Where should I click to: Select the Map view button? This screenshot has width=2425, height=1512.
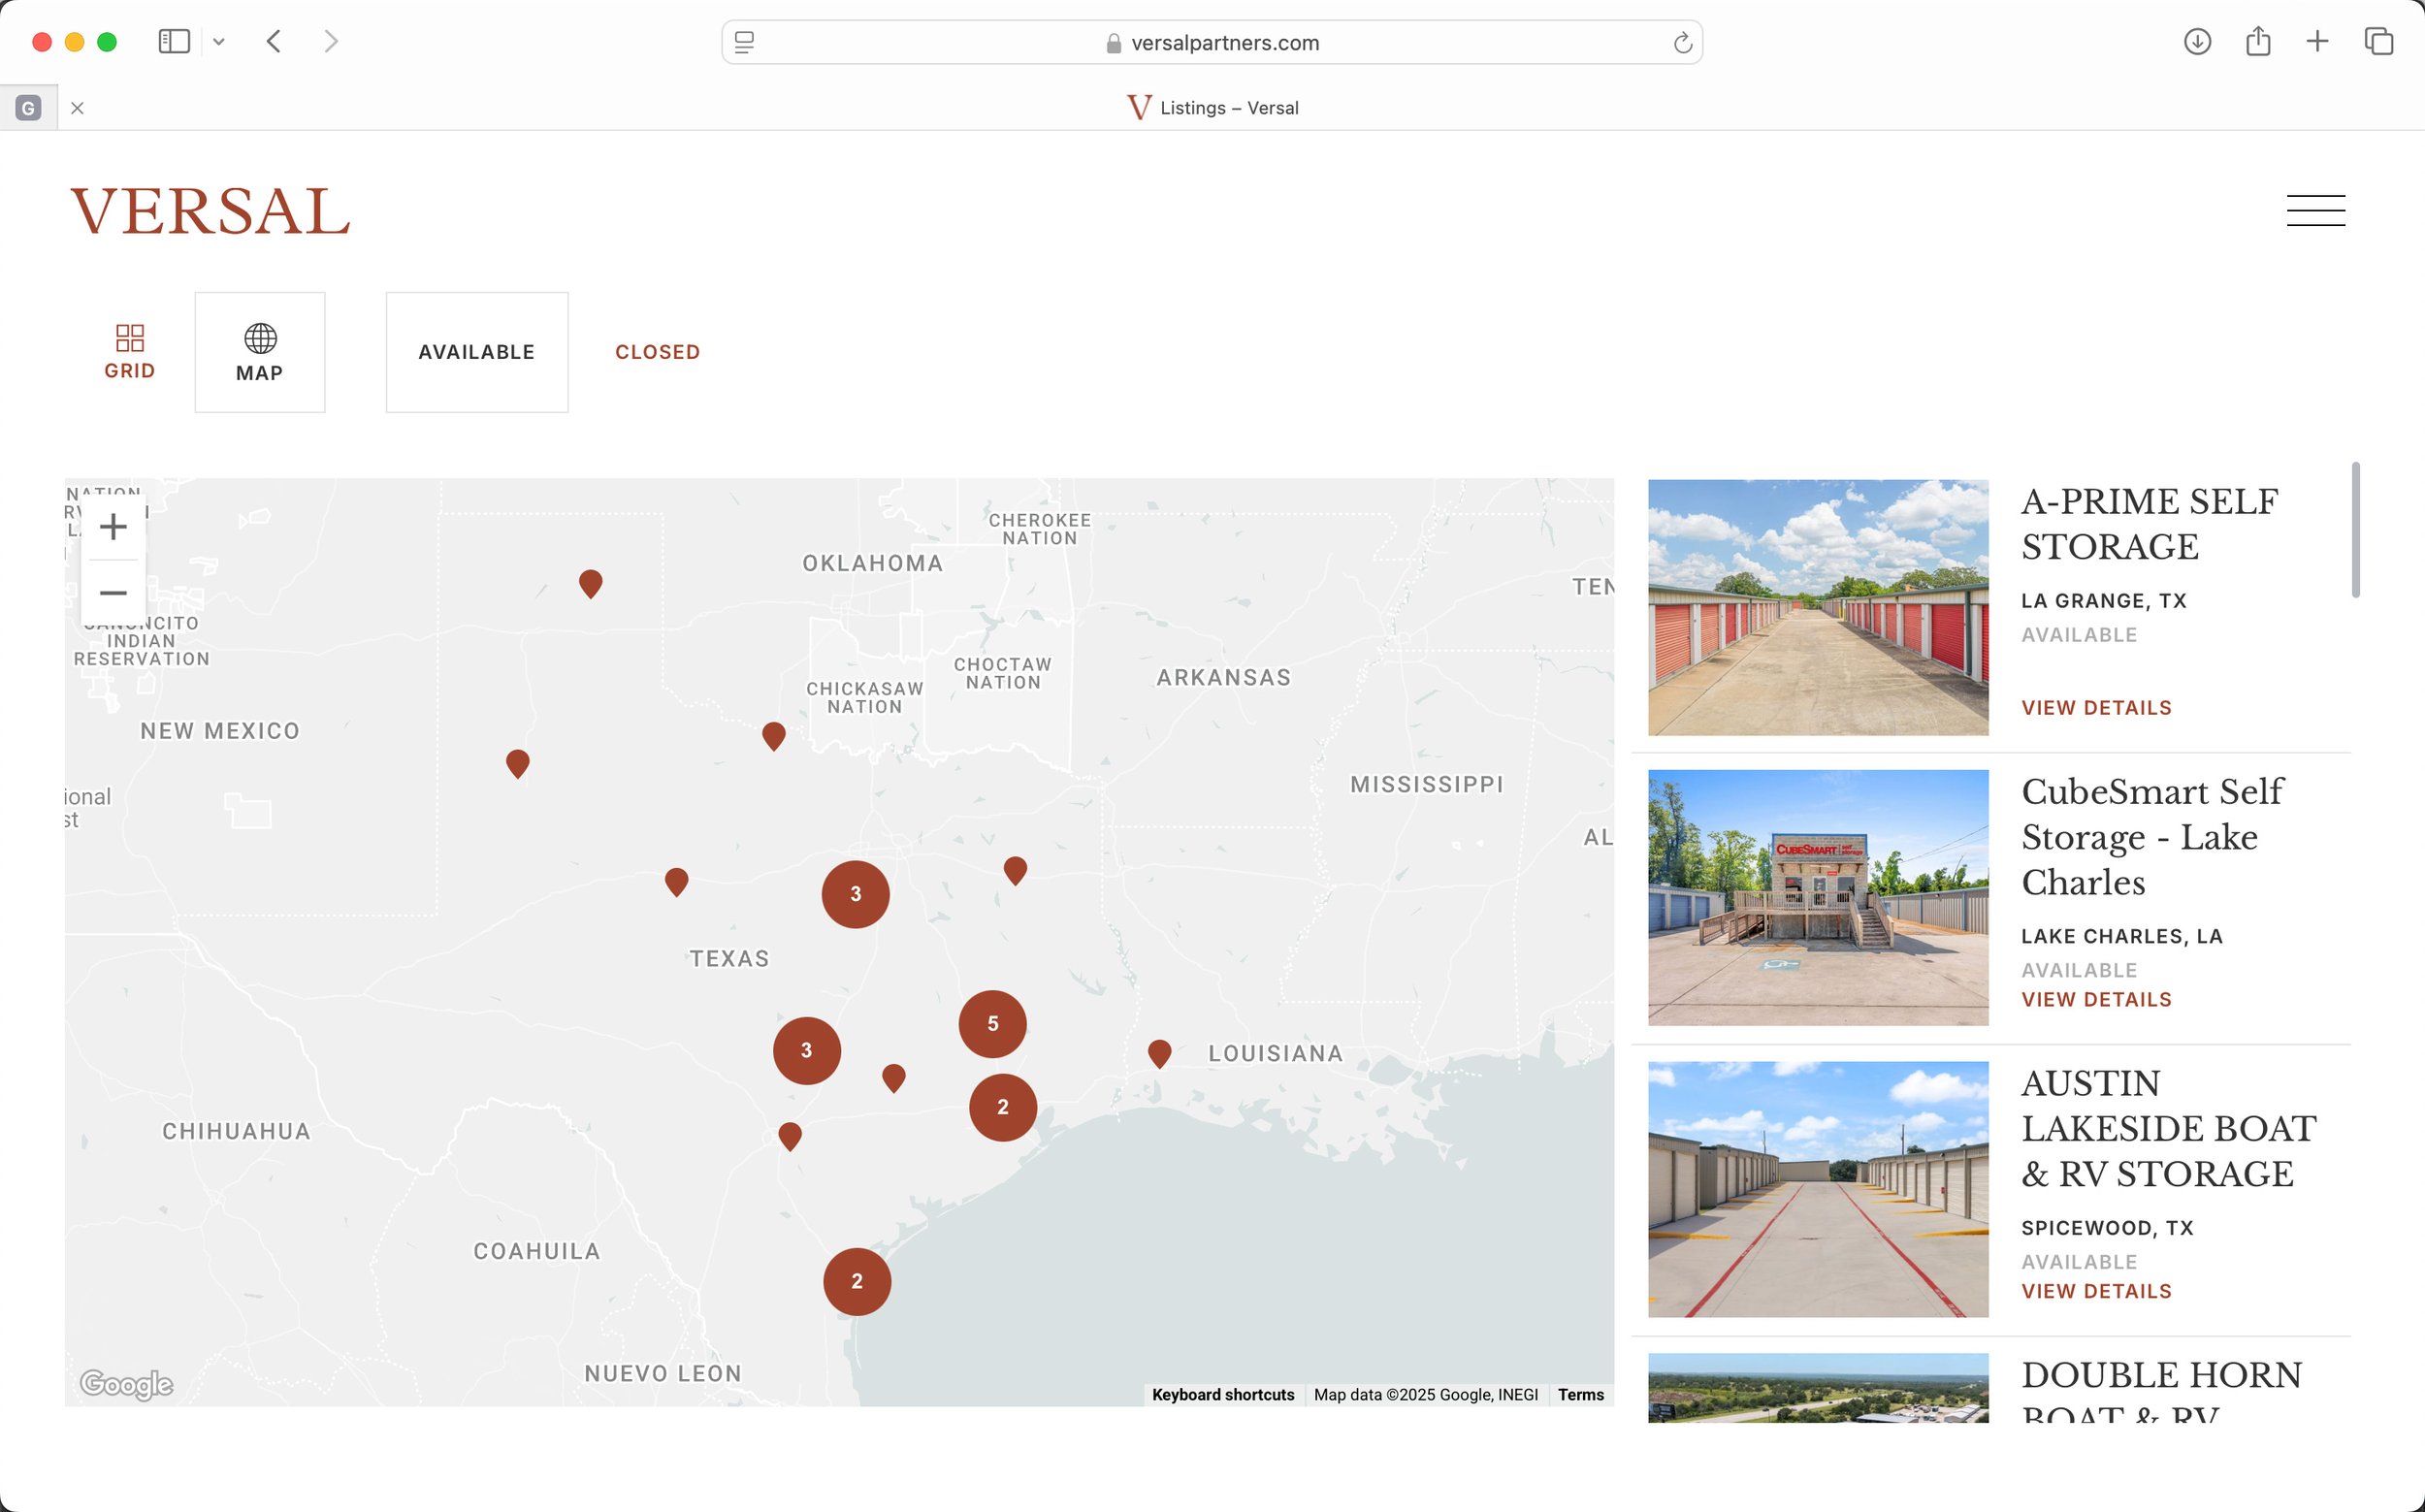(x=260, y=352)
